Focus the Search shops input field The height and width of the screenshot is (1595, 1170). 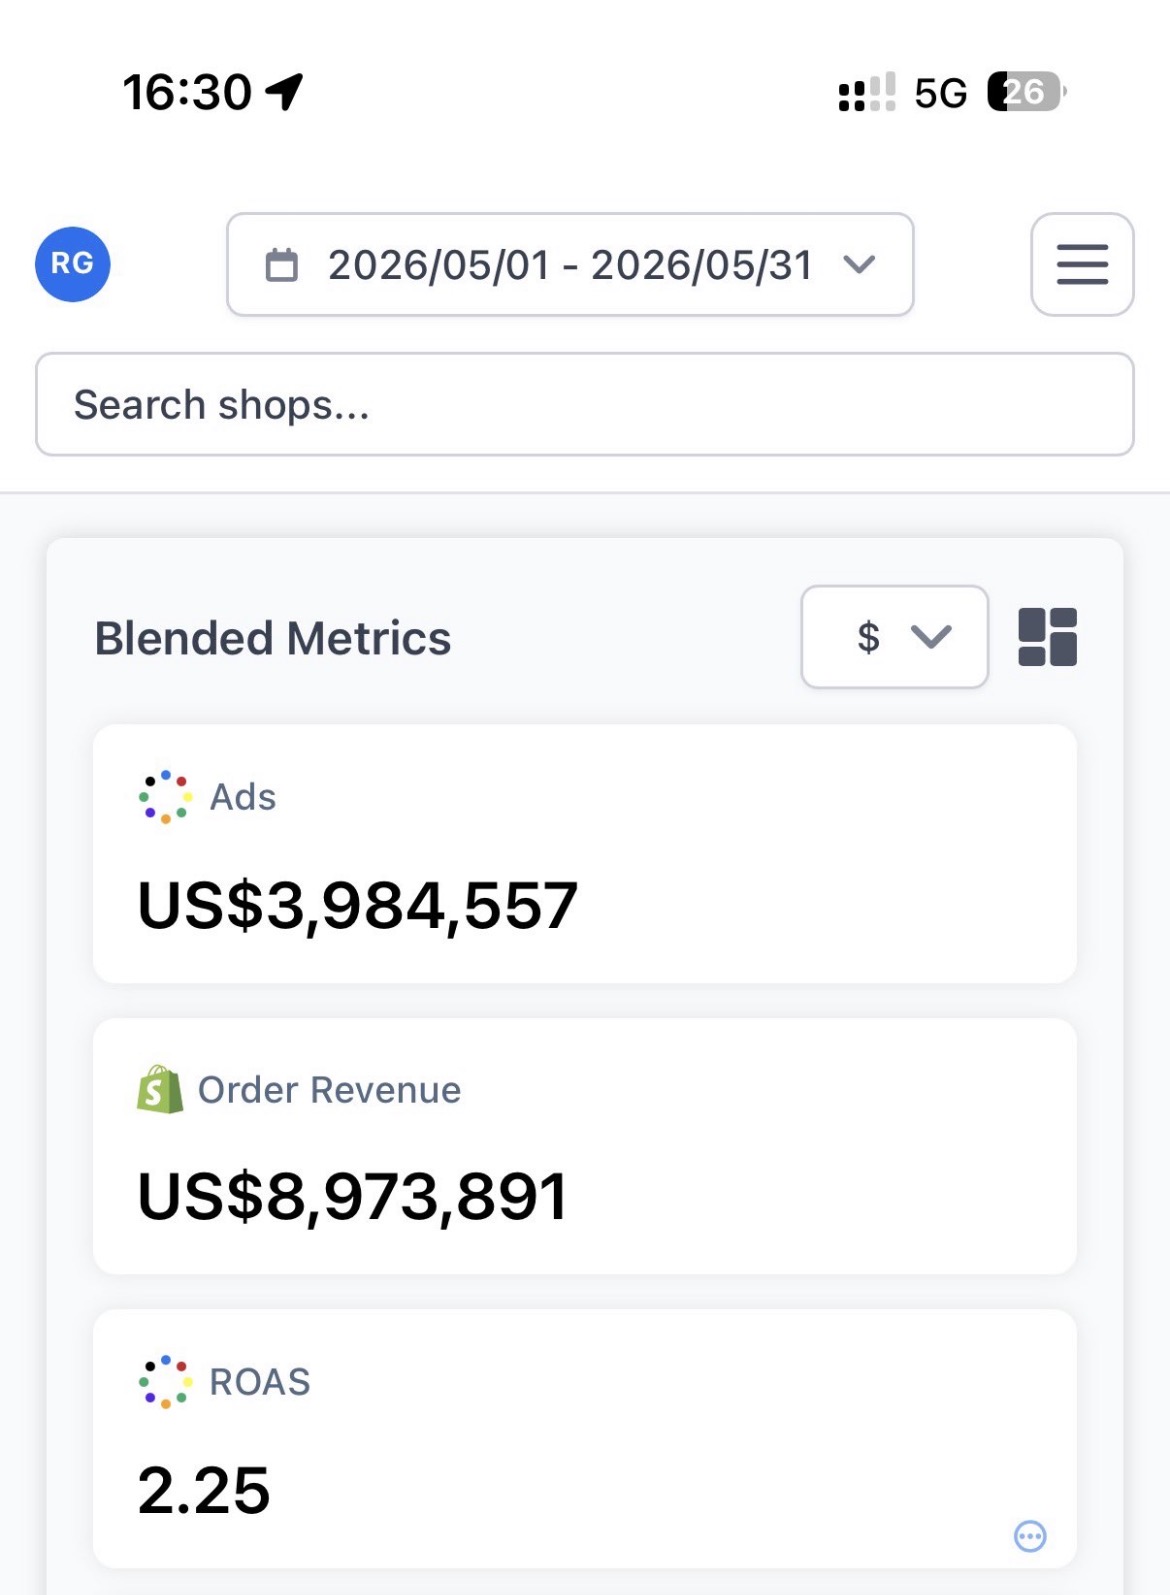(585, 405)
